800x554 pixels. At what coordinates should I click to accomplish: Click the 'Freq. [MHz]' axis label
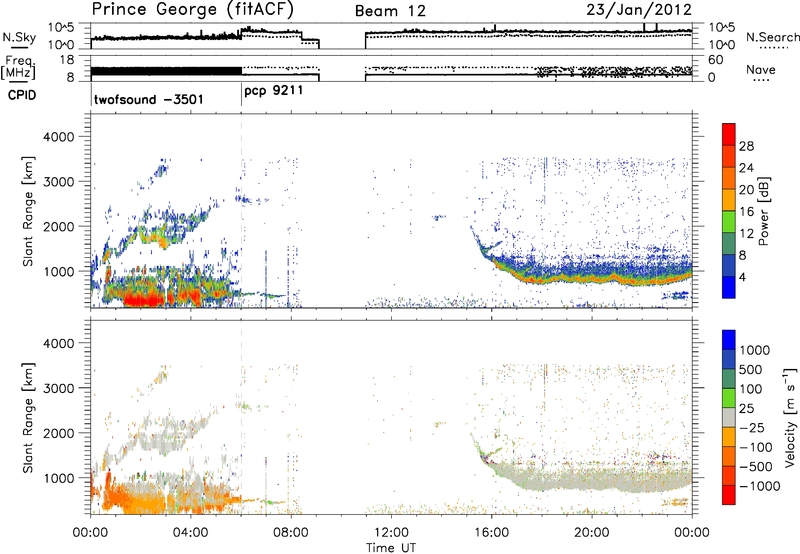tap(18, 68)
